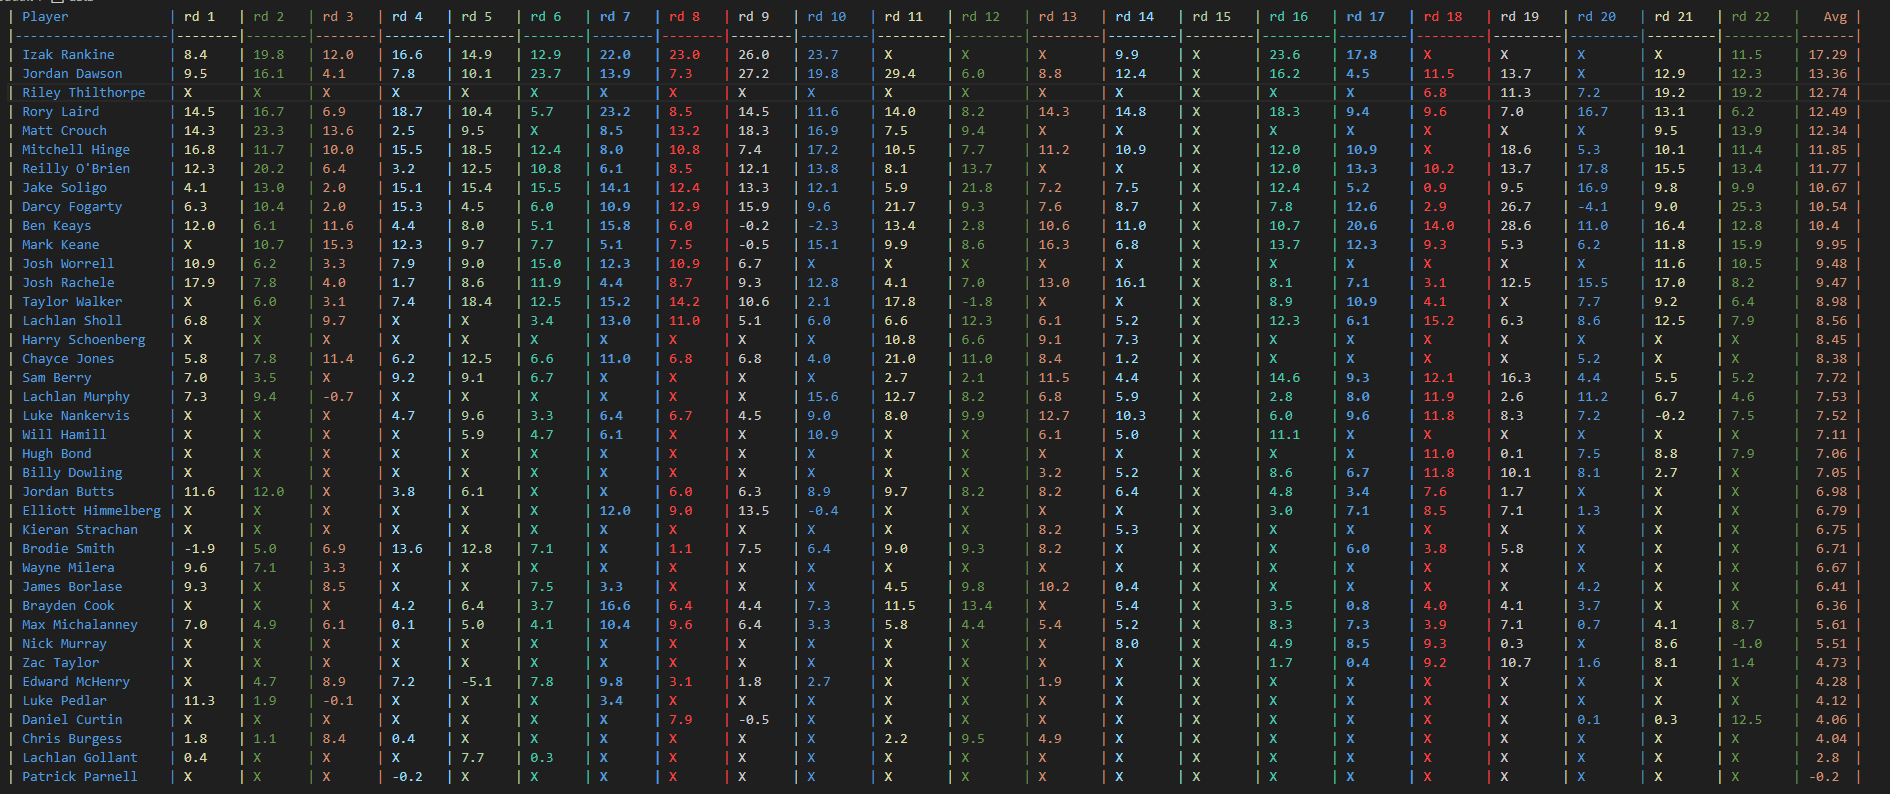The width and height of the screenshot is (1890, 794).
Task: Click the 'rd 22' column header
Action: pyautogui.click(x=1750, y=17)
